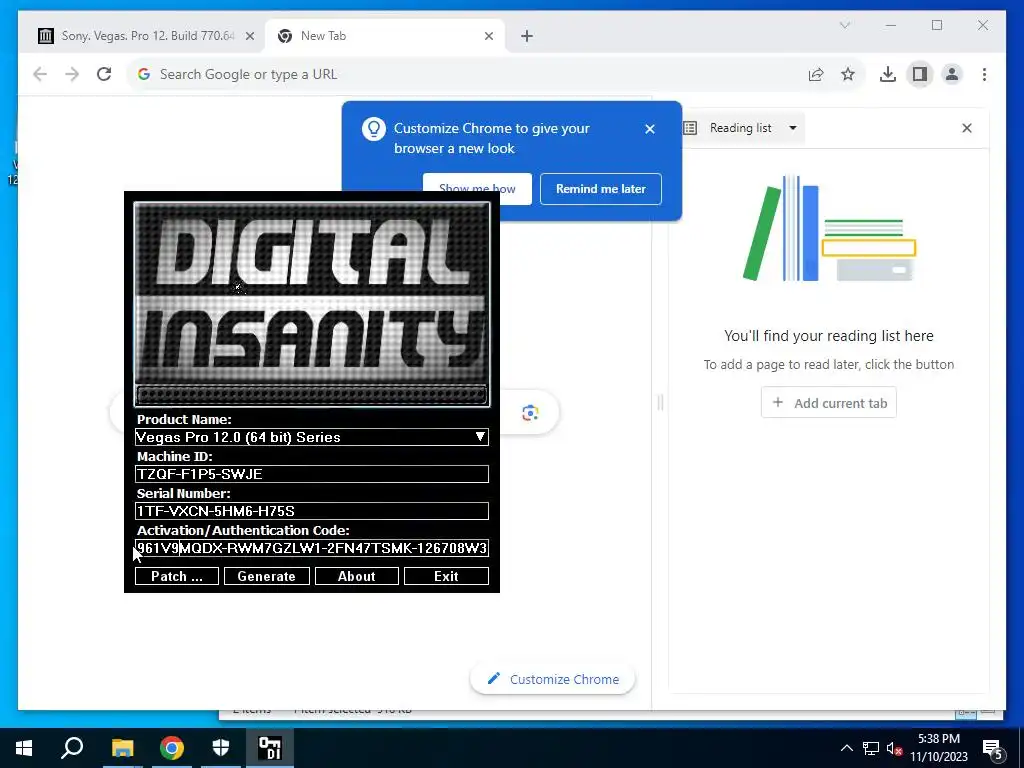Click the Activation/Authentication Code field
1024x768 pixels.
pos(312,548)
